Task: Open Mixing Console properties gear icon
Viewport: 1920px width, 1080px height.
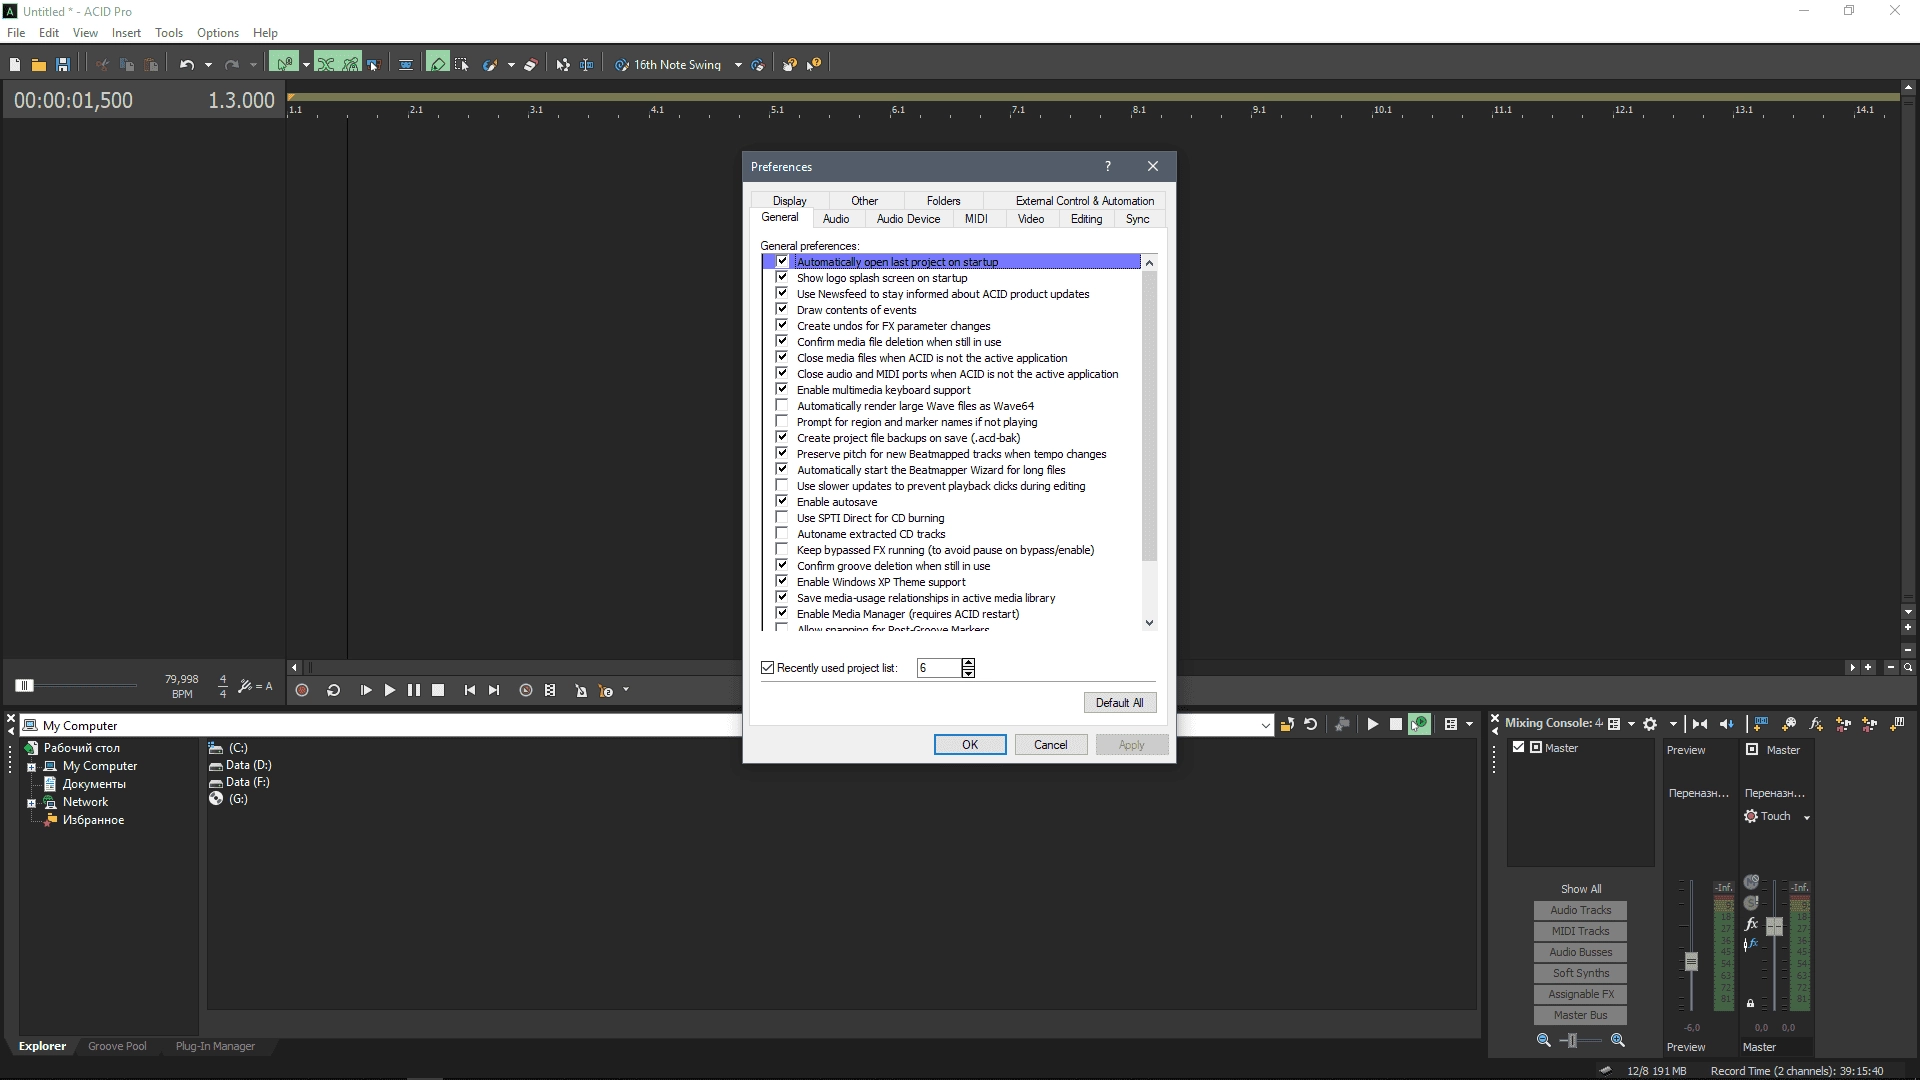Action: pyautogui.click(x=1650, y=724)
